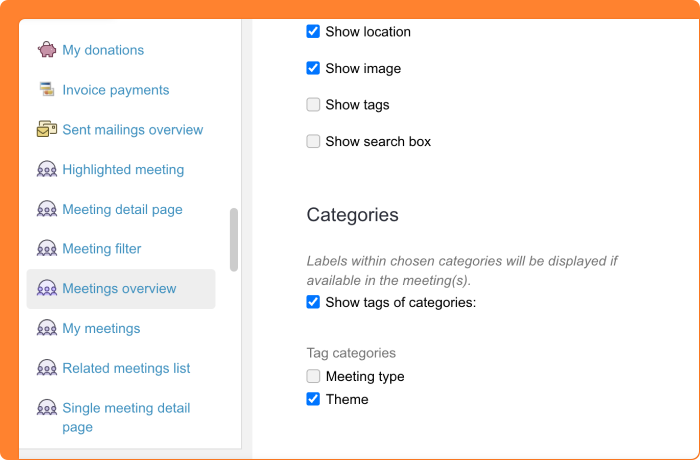This screenshot has width=700, height=460.
Task: Click the 'Labels within chosen categories' description text
Action: click(462, 271)
